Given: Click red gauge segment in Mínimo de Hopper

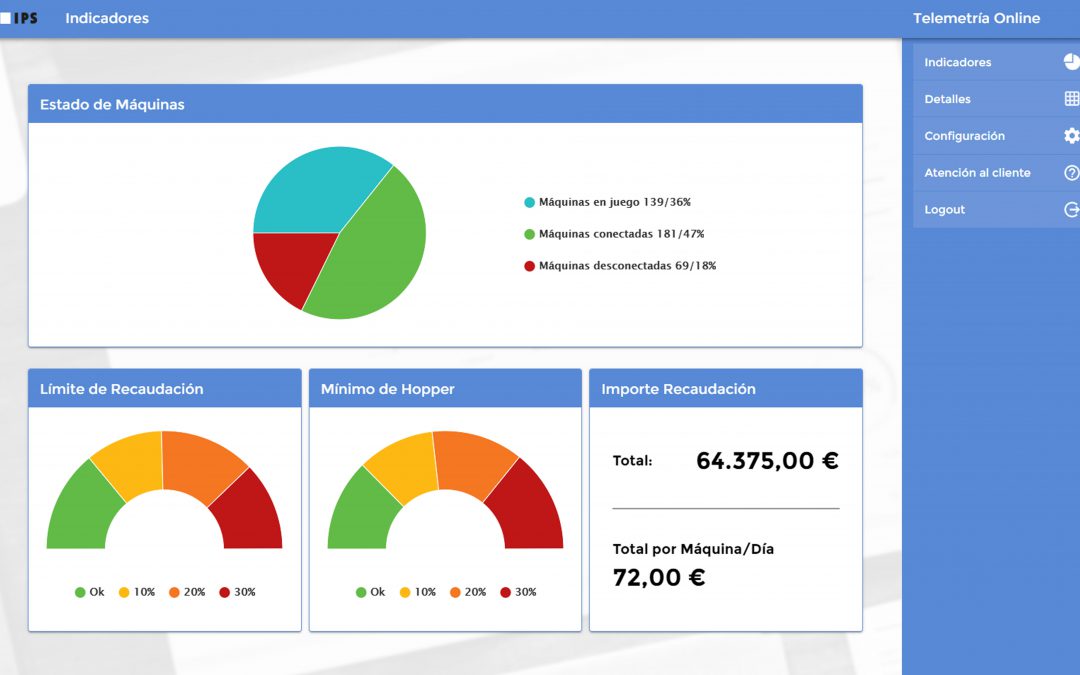Looking at the screenshot, I should click(527, 510).
